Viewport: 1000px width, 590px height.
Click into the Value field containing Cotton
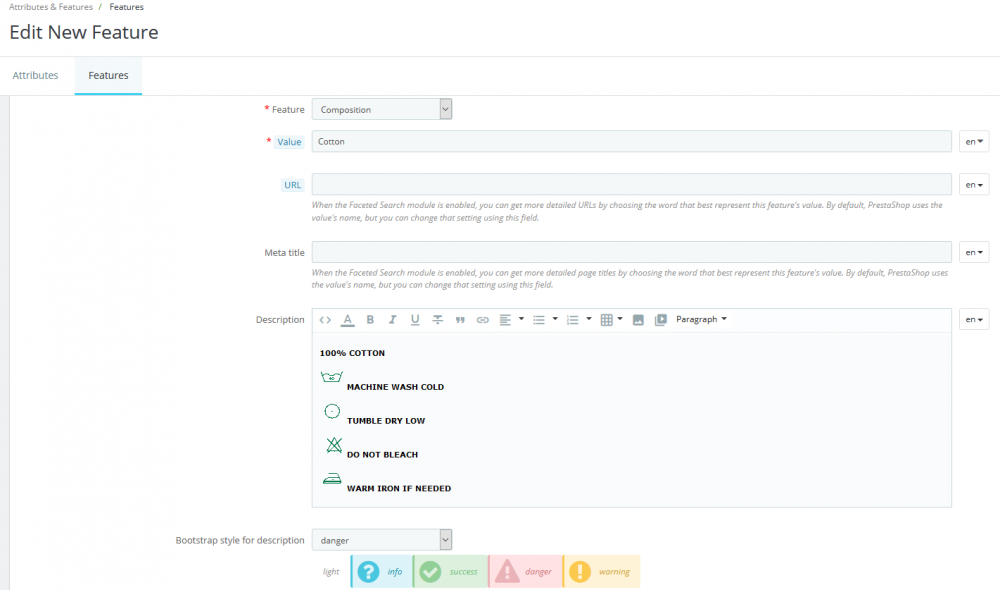coord(631,142)
